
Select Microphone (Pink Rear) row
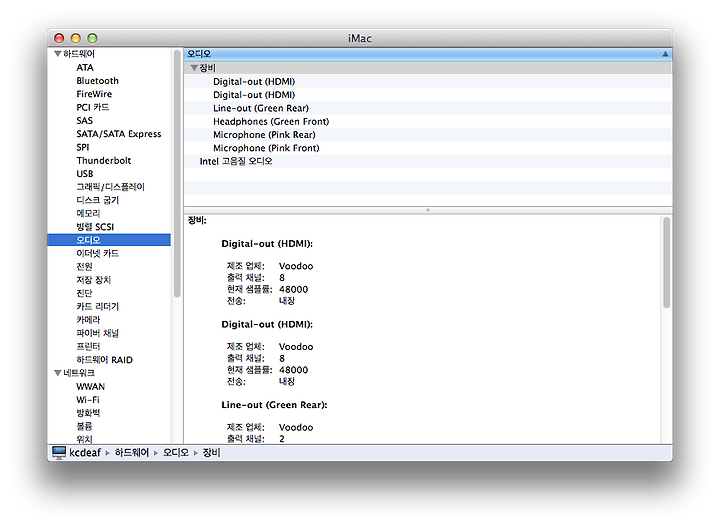(428, 135)
